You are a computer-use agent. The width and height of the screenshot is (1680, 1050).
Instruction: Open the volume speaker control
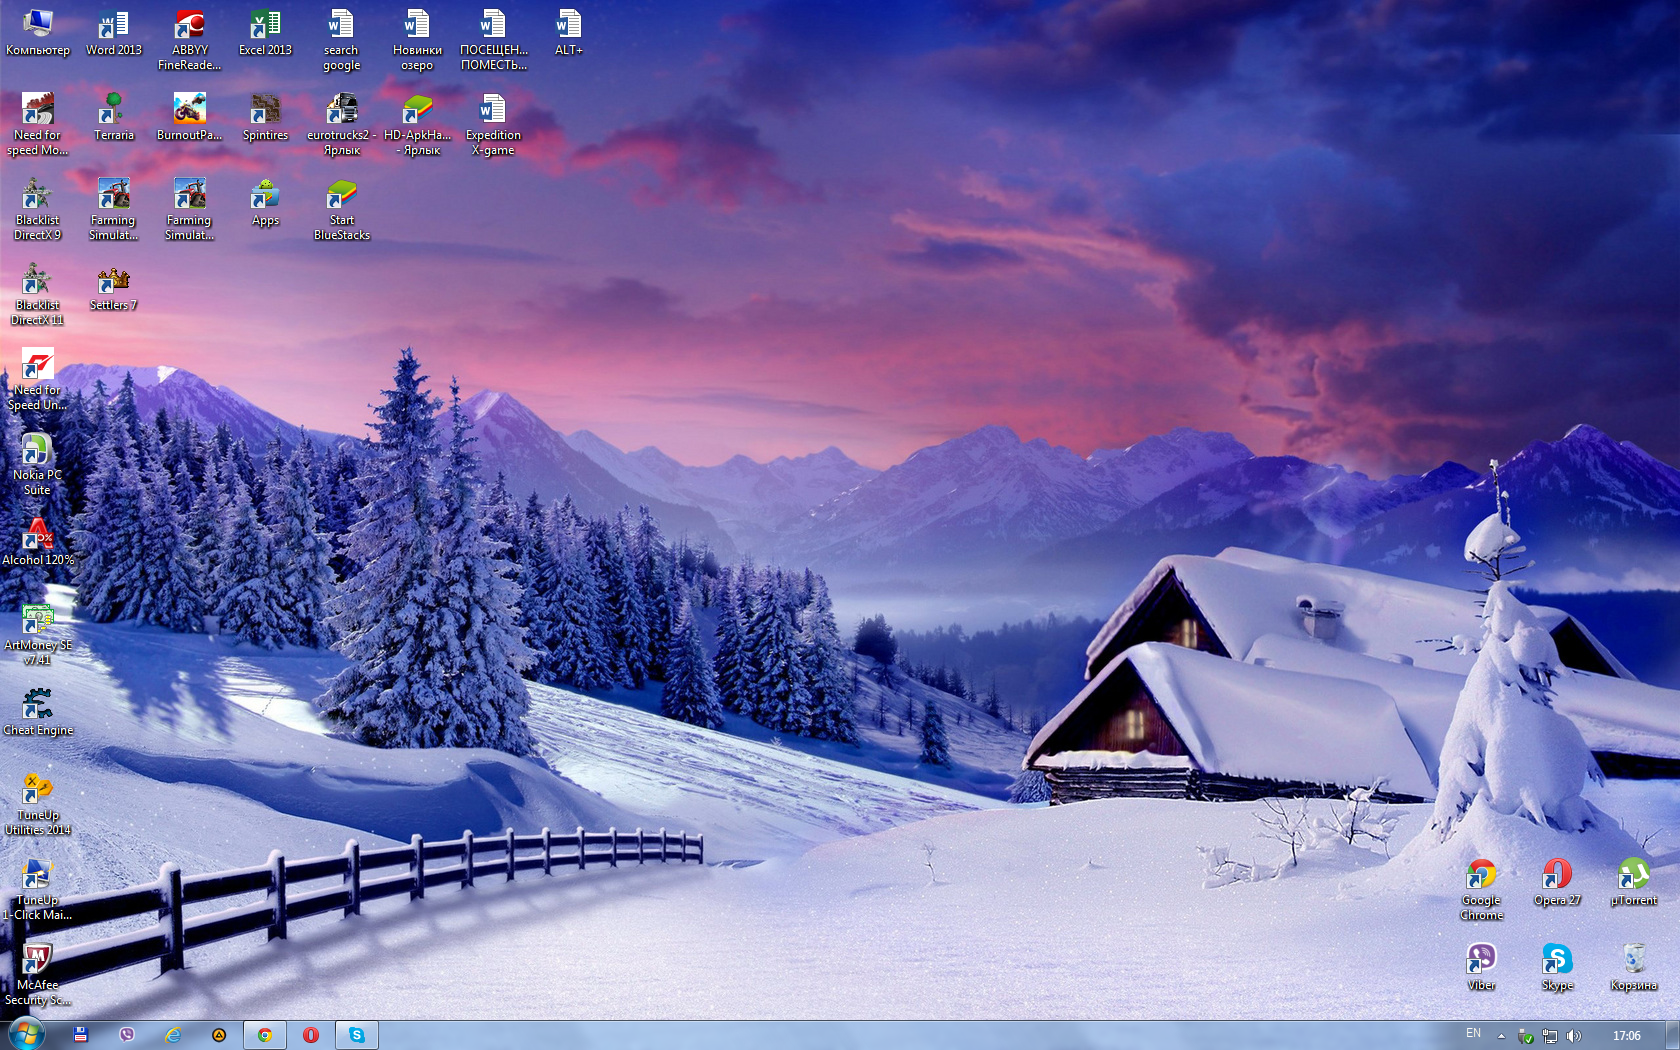point(1574,1036)
